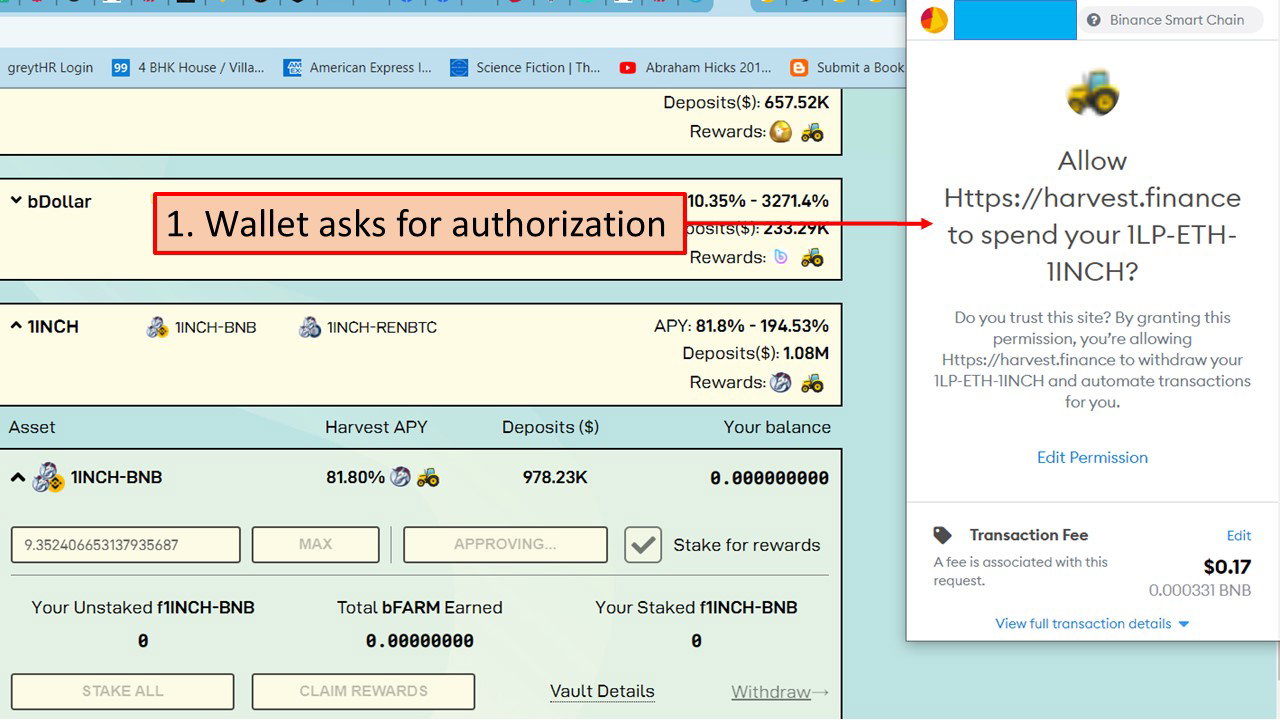Open the American Express bookmark
Image resolution: width=1280 pixels, height=720 pixels.
[x=358, y=68]
